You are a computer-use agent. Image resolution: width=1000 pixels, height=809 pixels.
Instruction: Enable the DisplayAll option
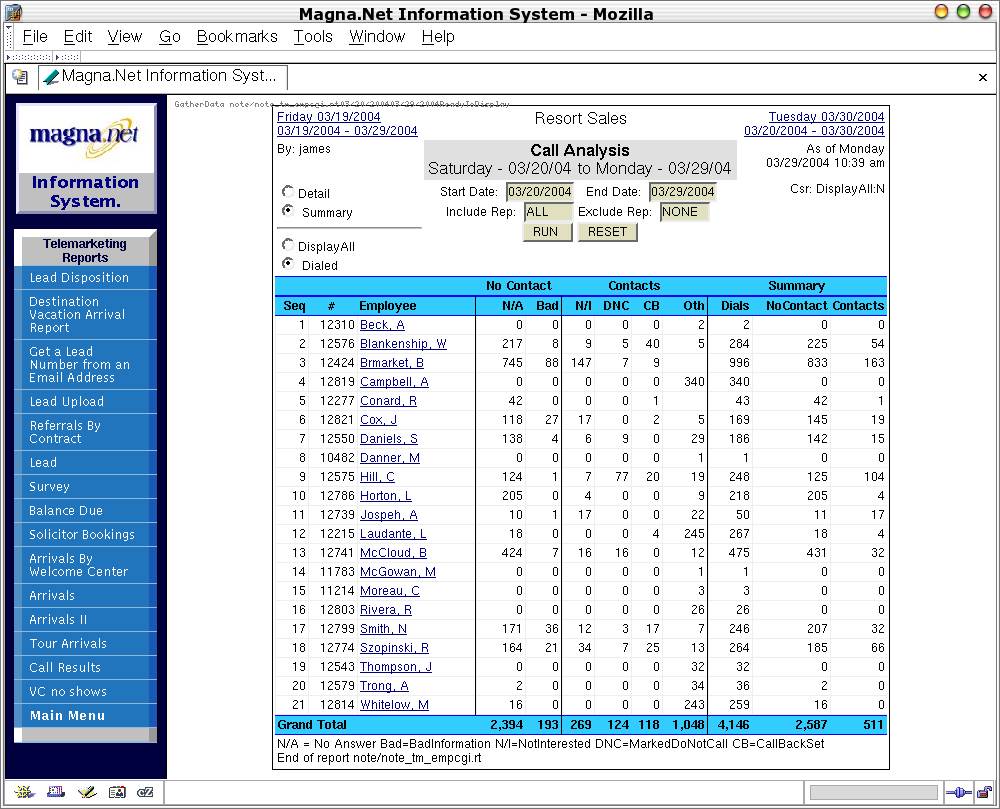(x=288, y=246)
